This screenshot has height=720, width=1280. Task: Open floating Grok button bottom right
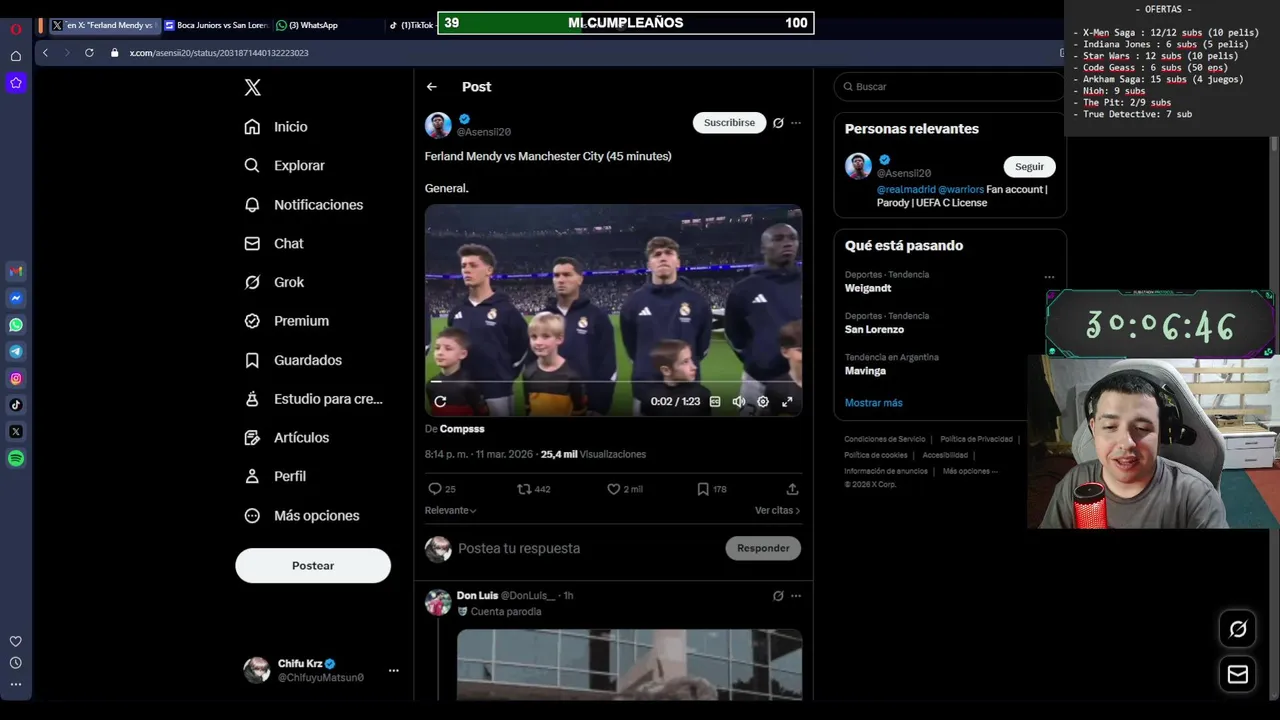[1238, 629]
